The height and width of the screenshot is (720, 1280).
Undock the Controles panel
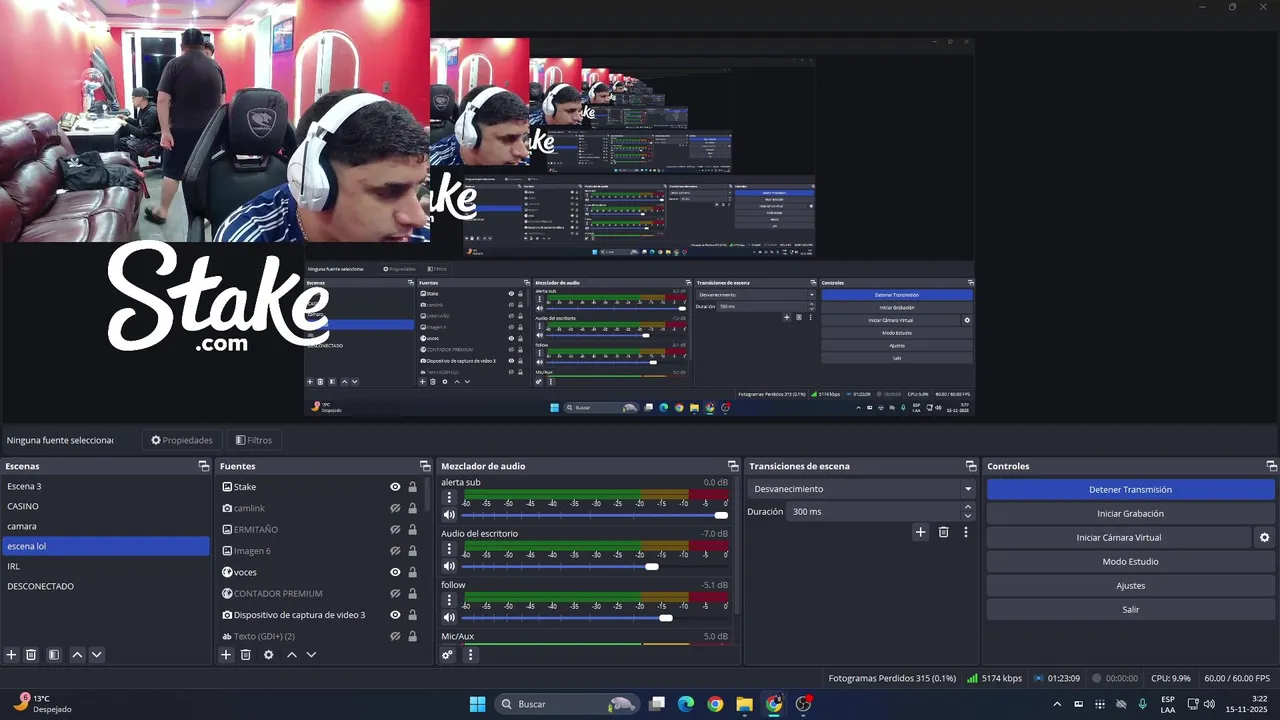(x=1272, y=466)
